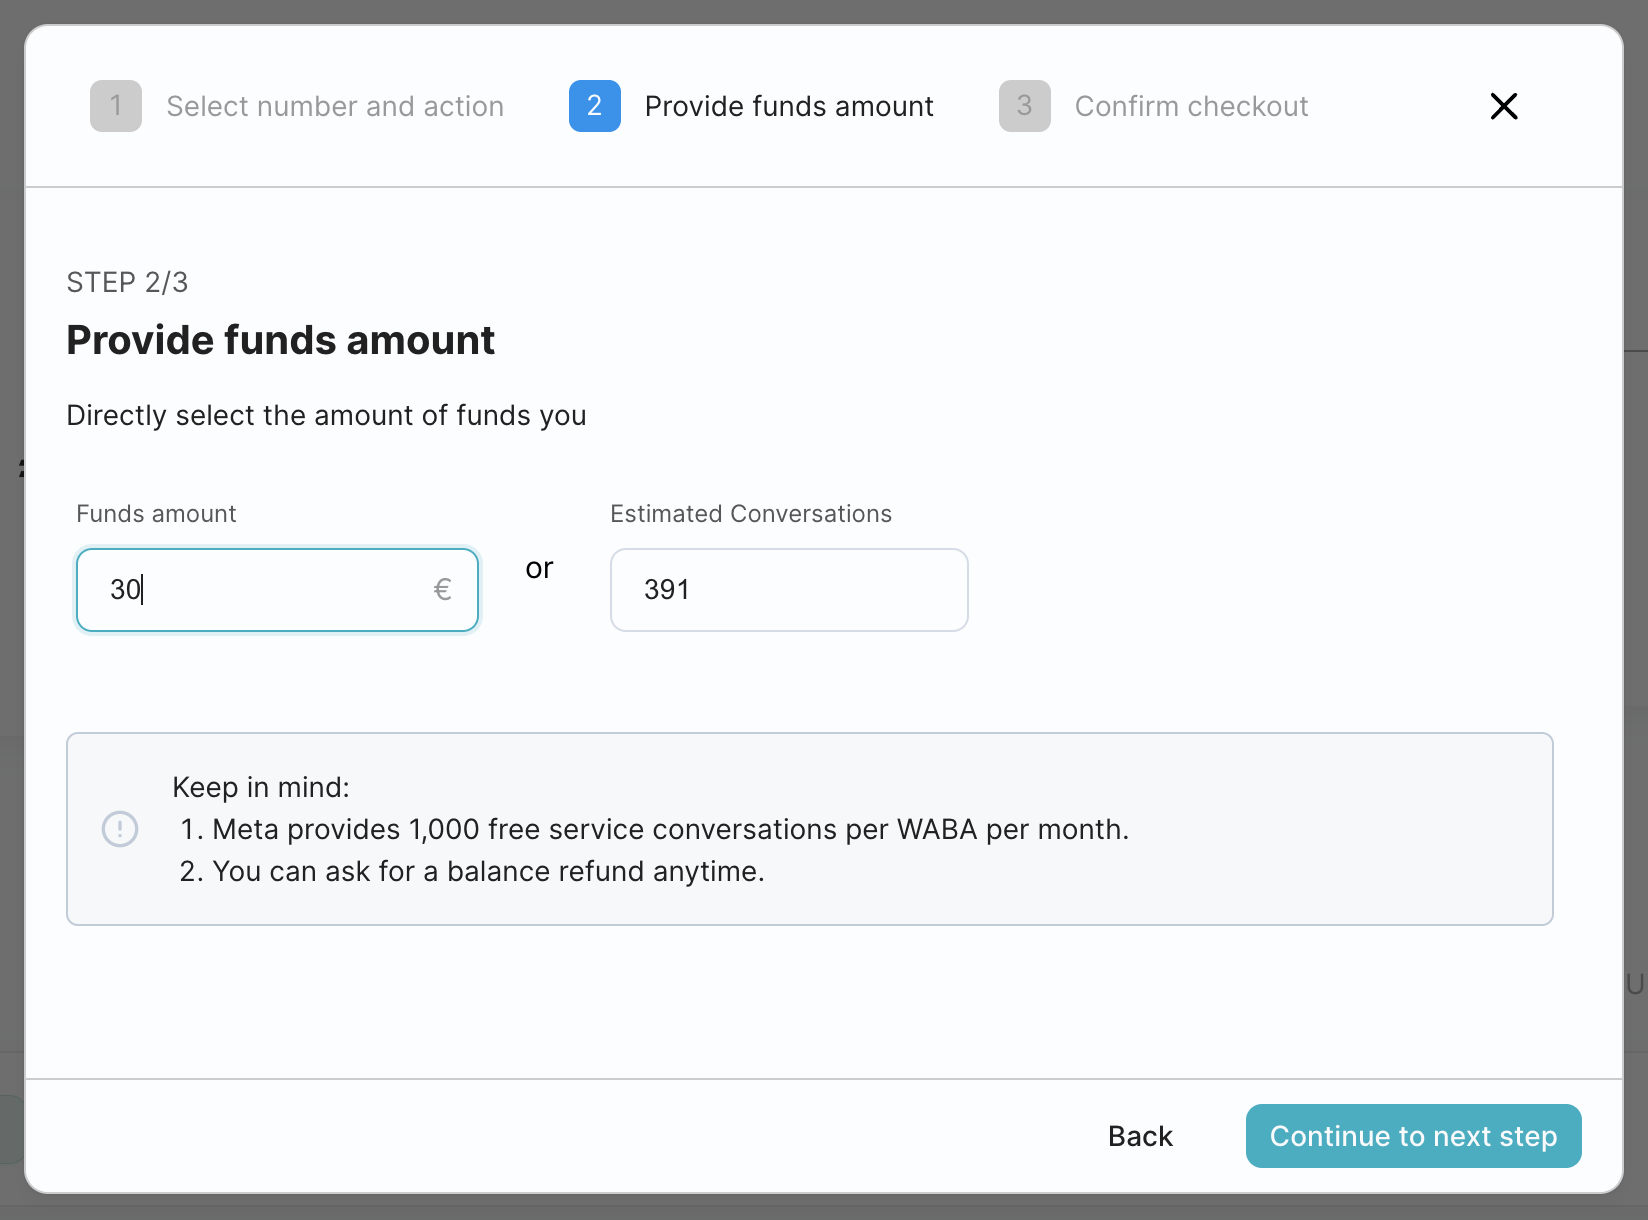
Task: Click the step 1 number badge
Action: point(116,106)
